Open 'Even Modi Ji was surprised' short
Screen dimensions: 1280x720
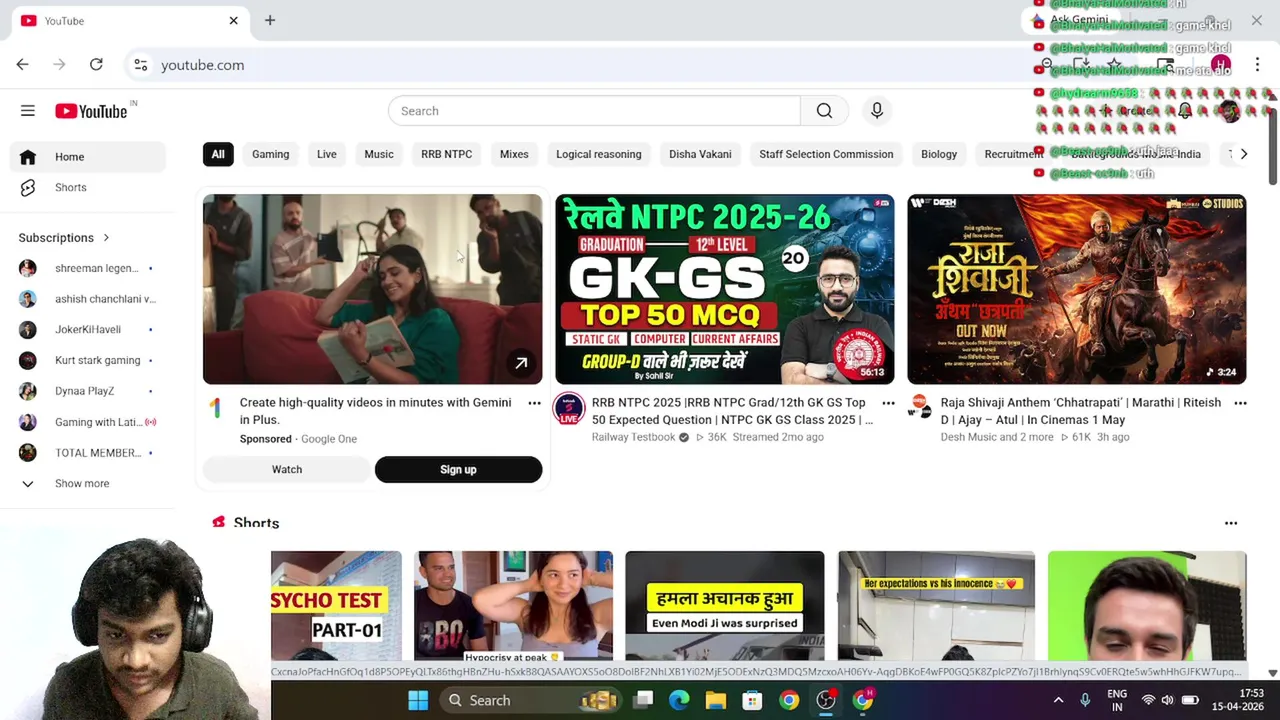[725, 606]
